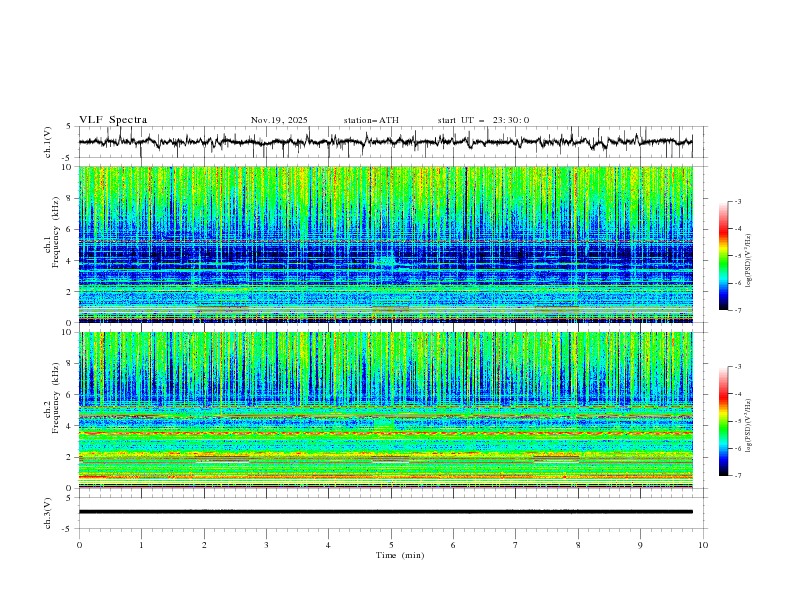Click the lower colorbar "log(PSD)(V²/Hz)" label
Viewport: 792px width, 612px height.
[749, 425]
